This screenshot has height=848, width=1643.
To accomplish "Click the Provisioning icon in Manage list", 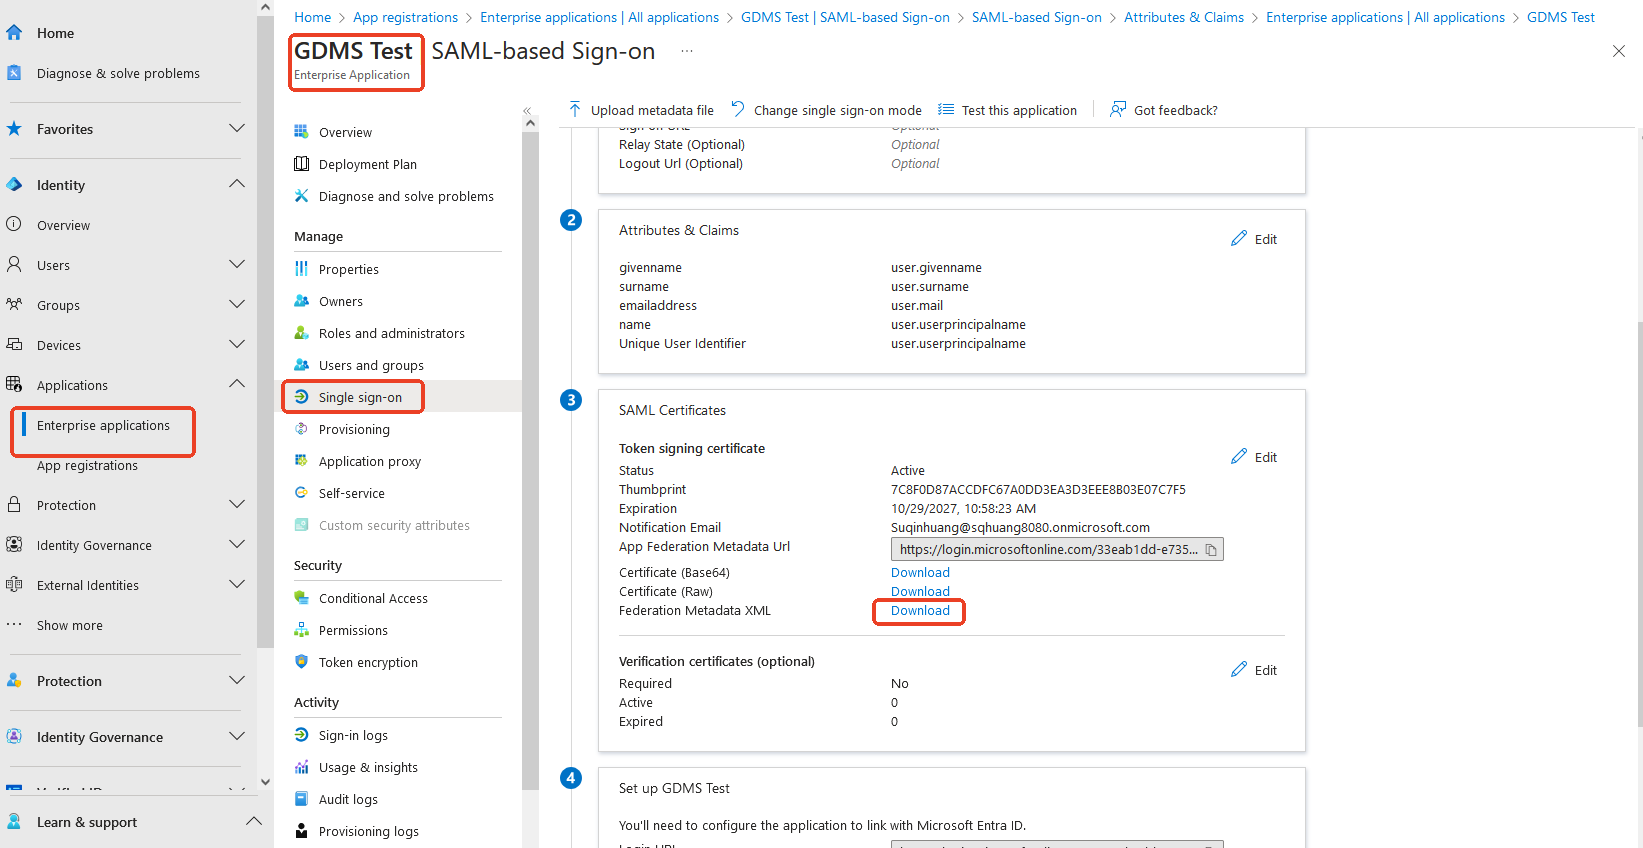I will click(301, 429).
